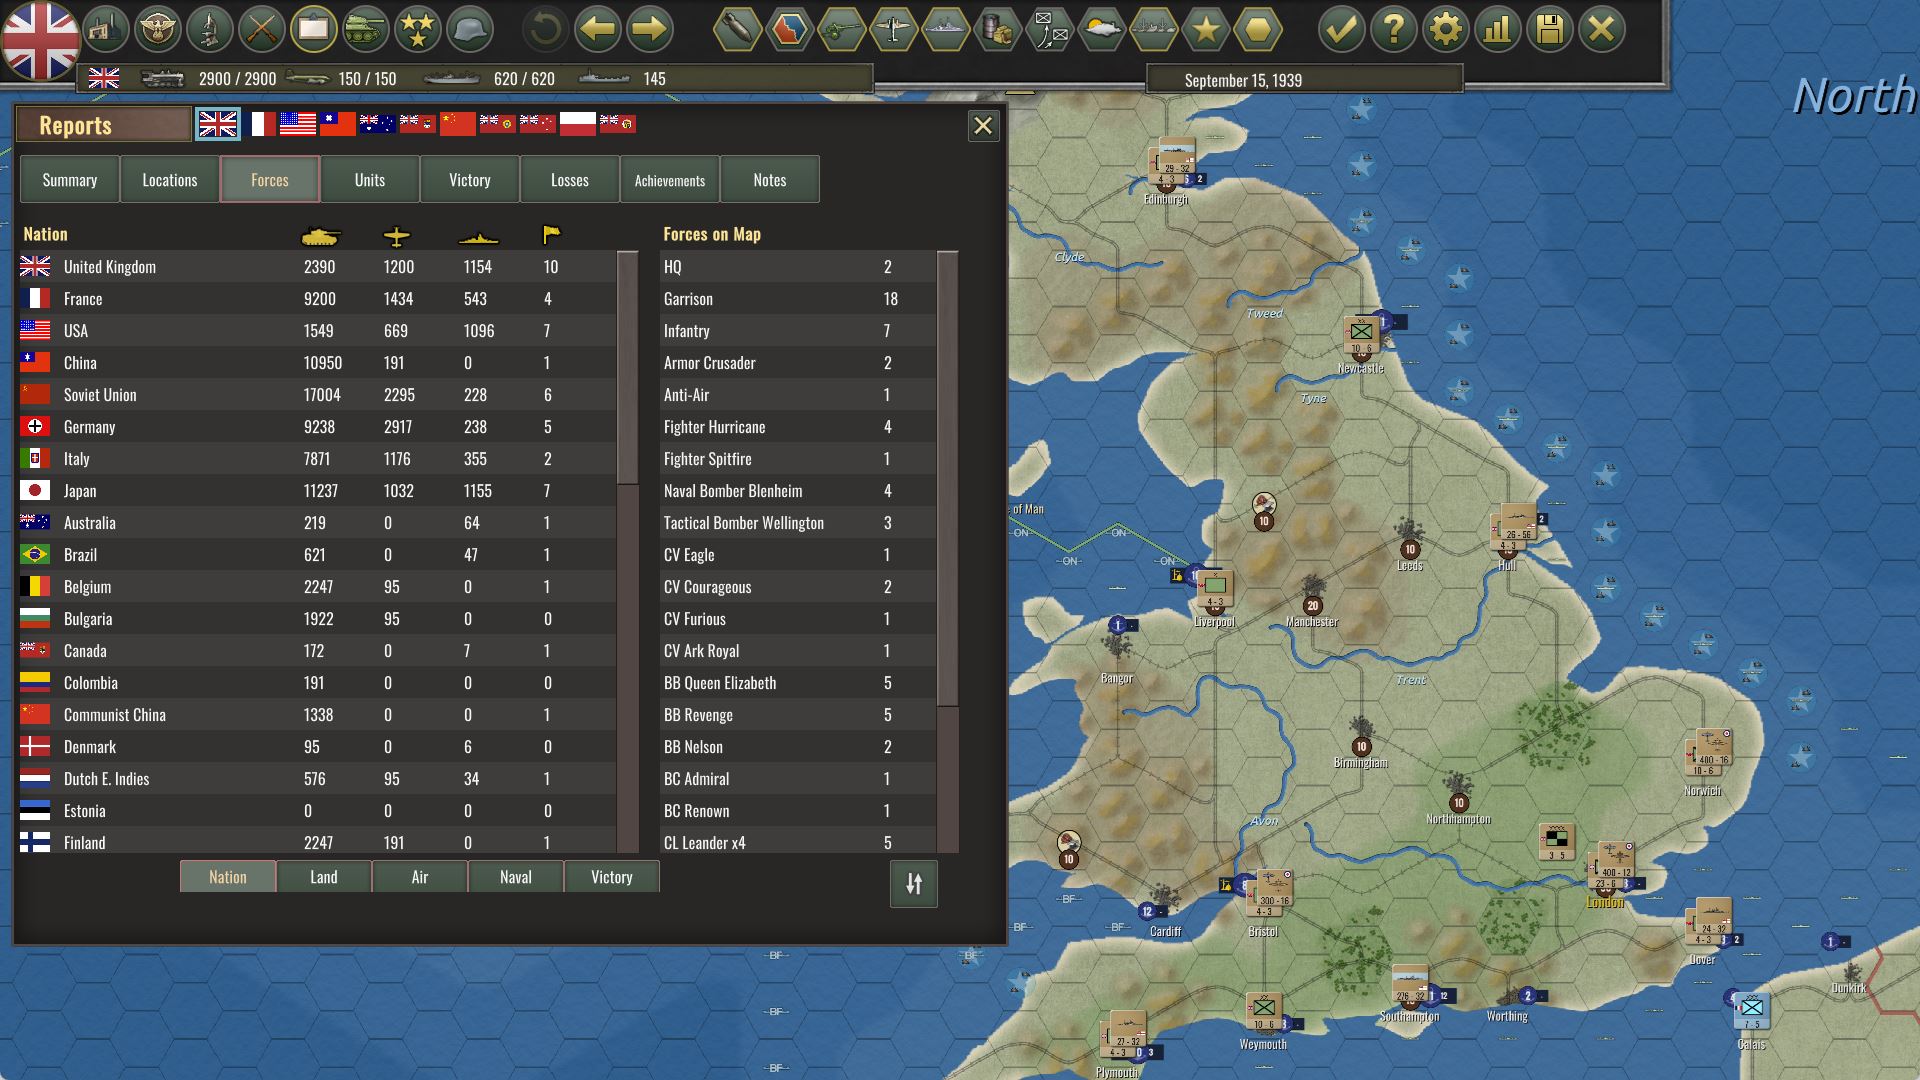The height and width of the screenshot is (1080, 1920).
Task: Sort forces by Naval button
Action: point(515,877)
